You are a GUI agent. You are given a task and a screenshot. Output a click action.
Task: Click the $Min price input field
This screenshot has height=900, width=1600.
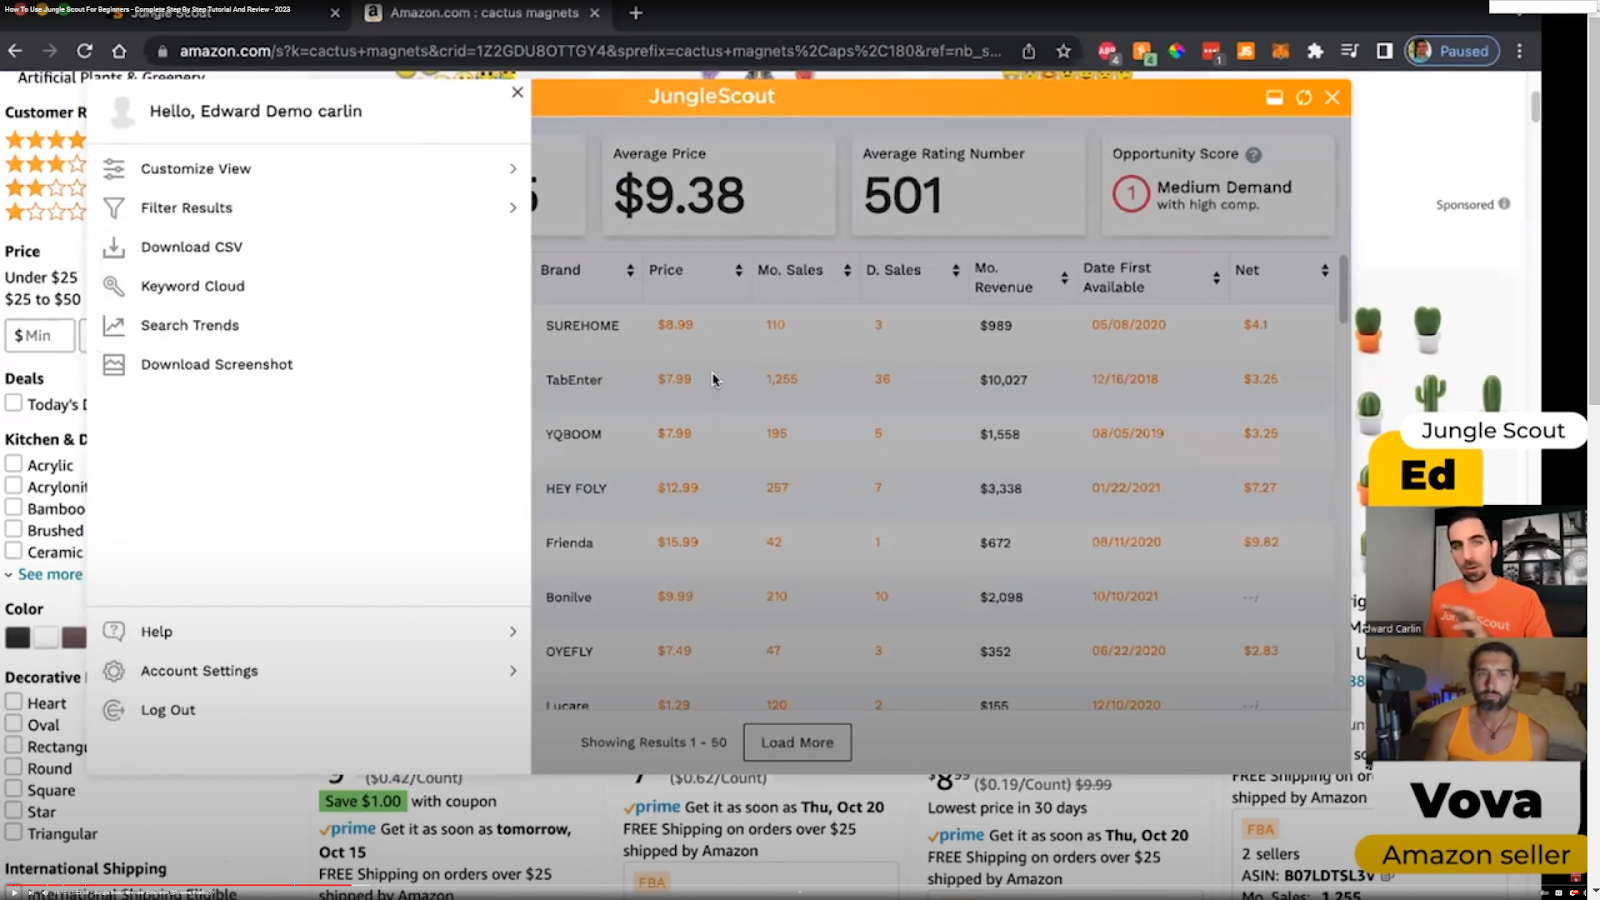click(x=40, y=335)
